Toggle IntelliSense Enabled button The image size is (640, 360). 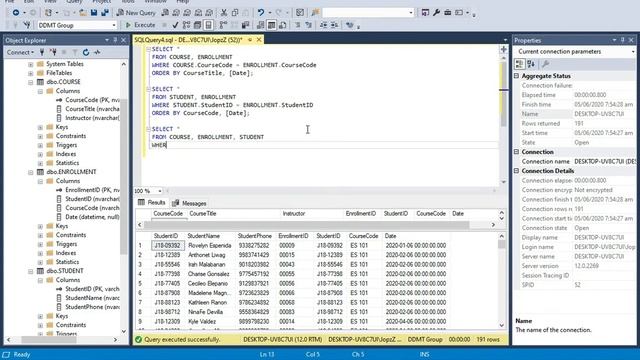coord(208,25)
